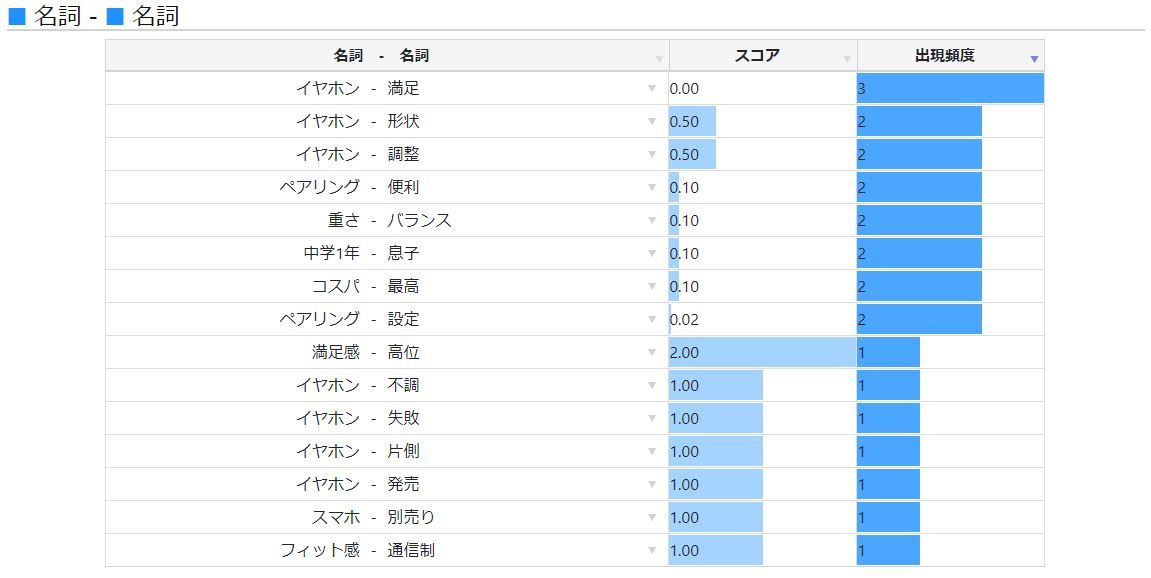
Task: Click frequency bar of 3 for イヤホン - 満足
Action: 949,89
